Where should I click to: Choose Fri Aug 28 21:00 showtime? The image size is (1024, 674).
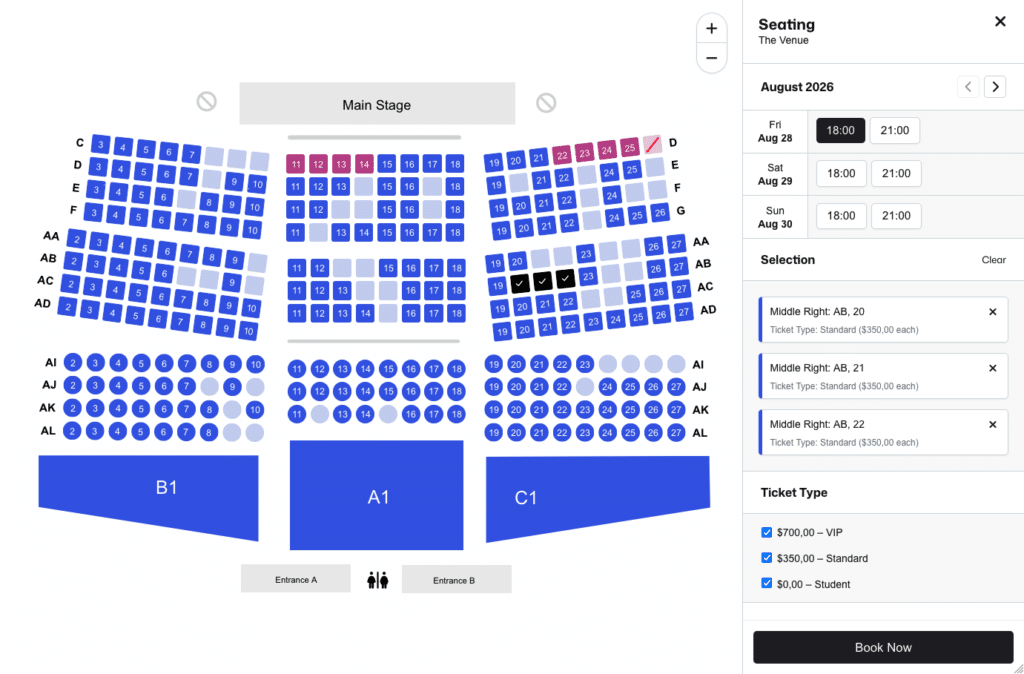[895, 131]
